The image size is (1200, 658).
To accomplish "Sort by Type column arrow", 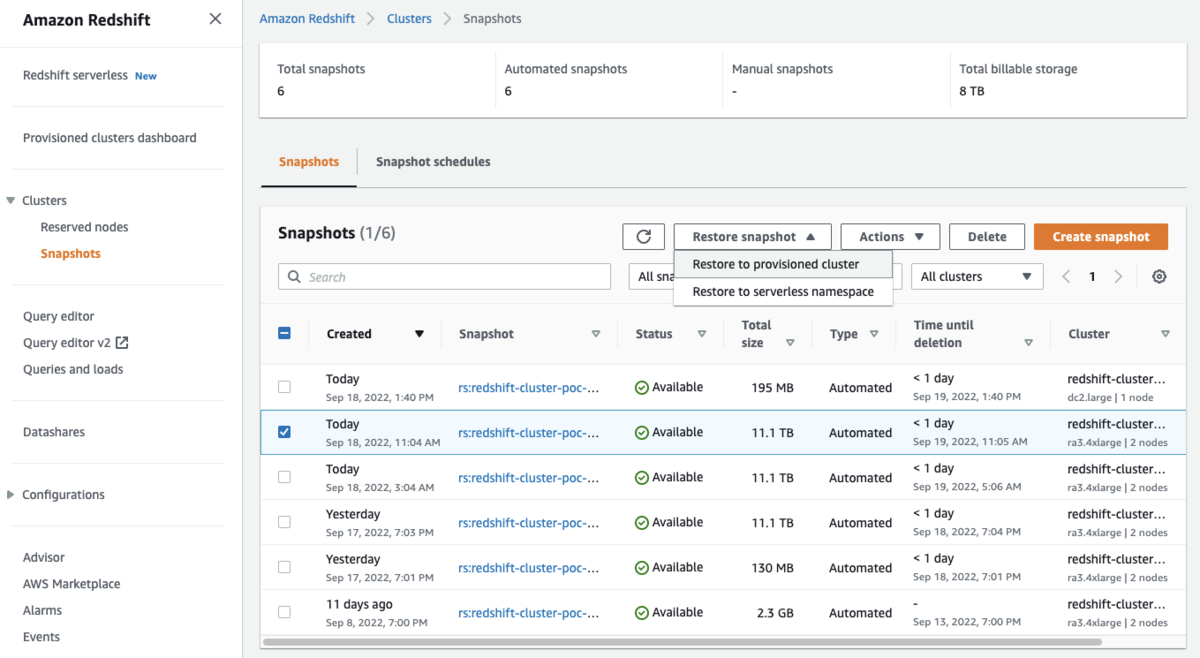I will (874, 334).
